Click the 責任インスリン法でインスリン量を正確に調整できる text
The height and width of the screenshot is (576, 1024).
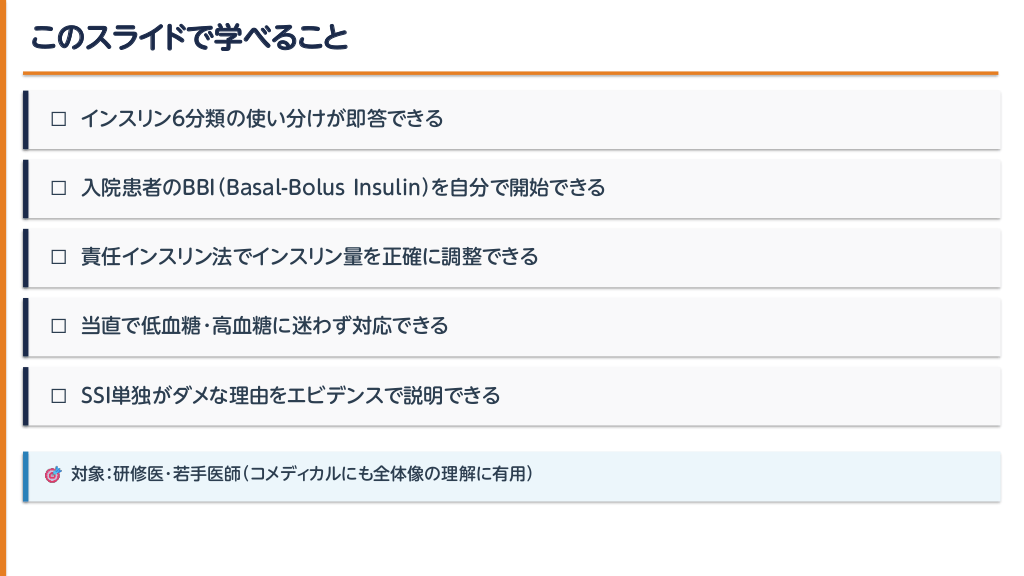(x=309, y=257)
